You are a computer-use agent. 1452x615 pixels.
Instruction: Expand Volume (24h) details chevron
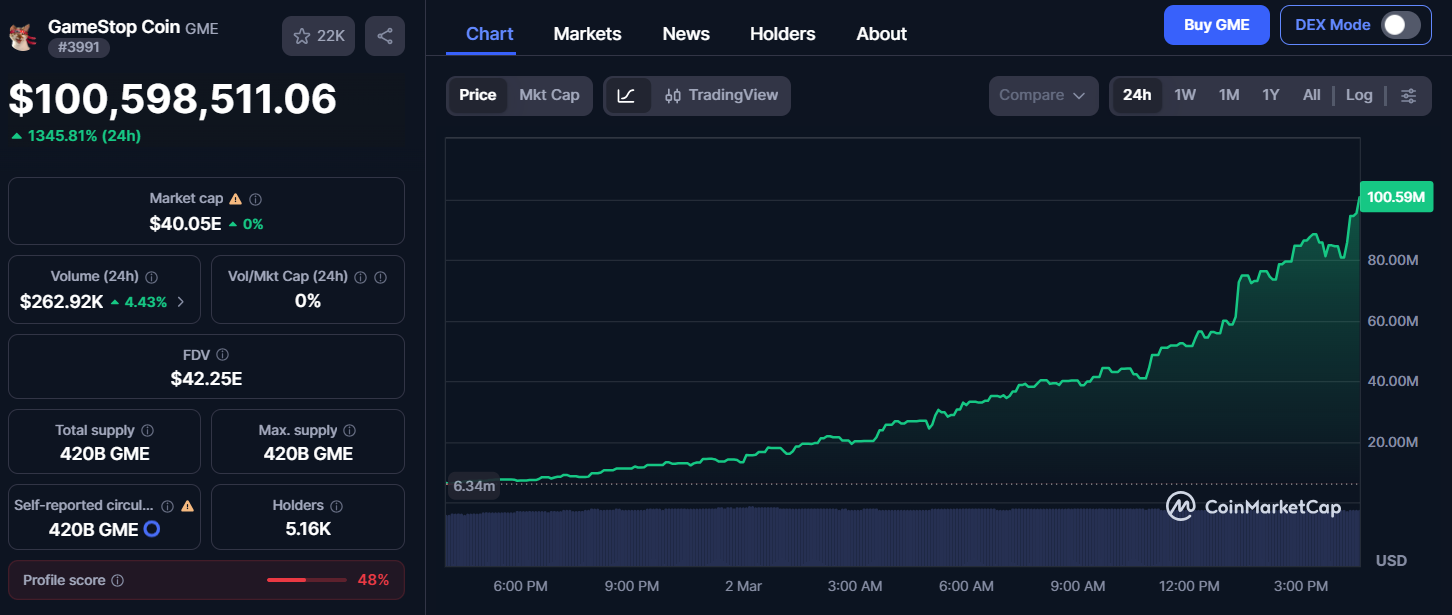[x=181, y=301]
